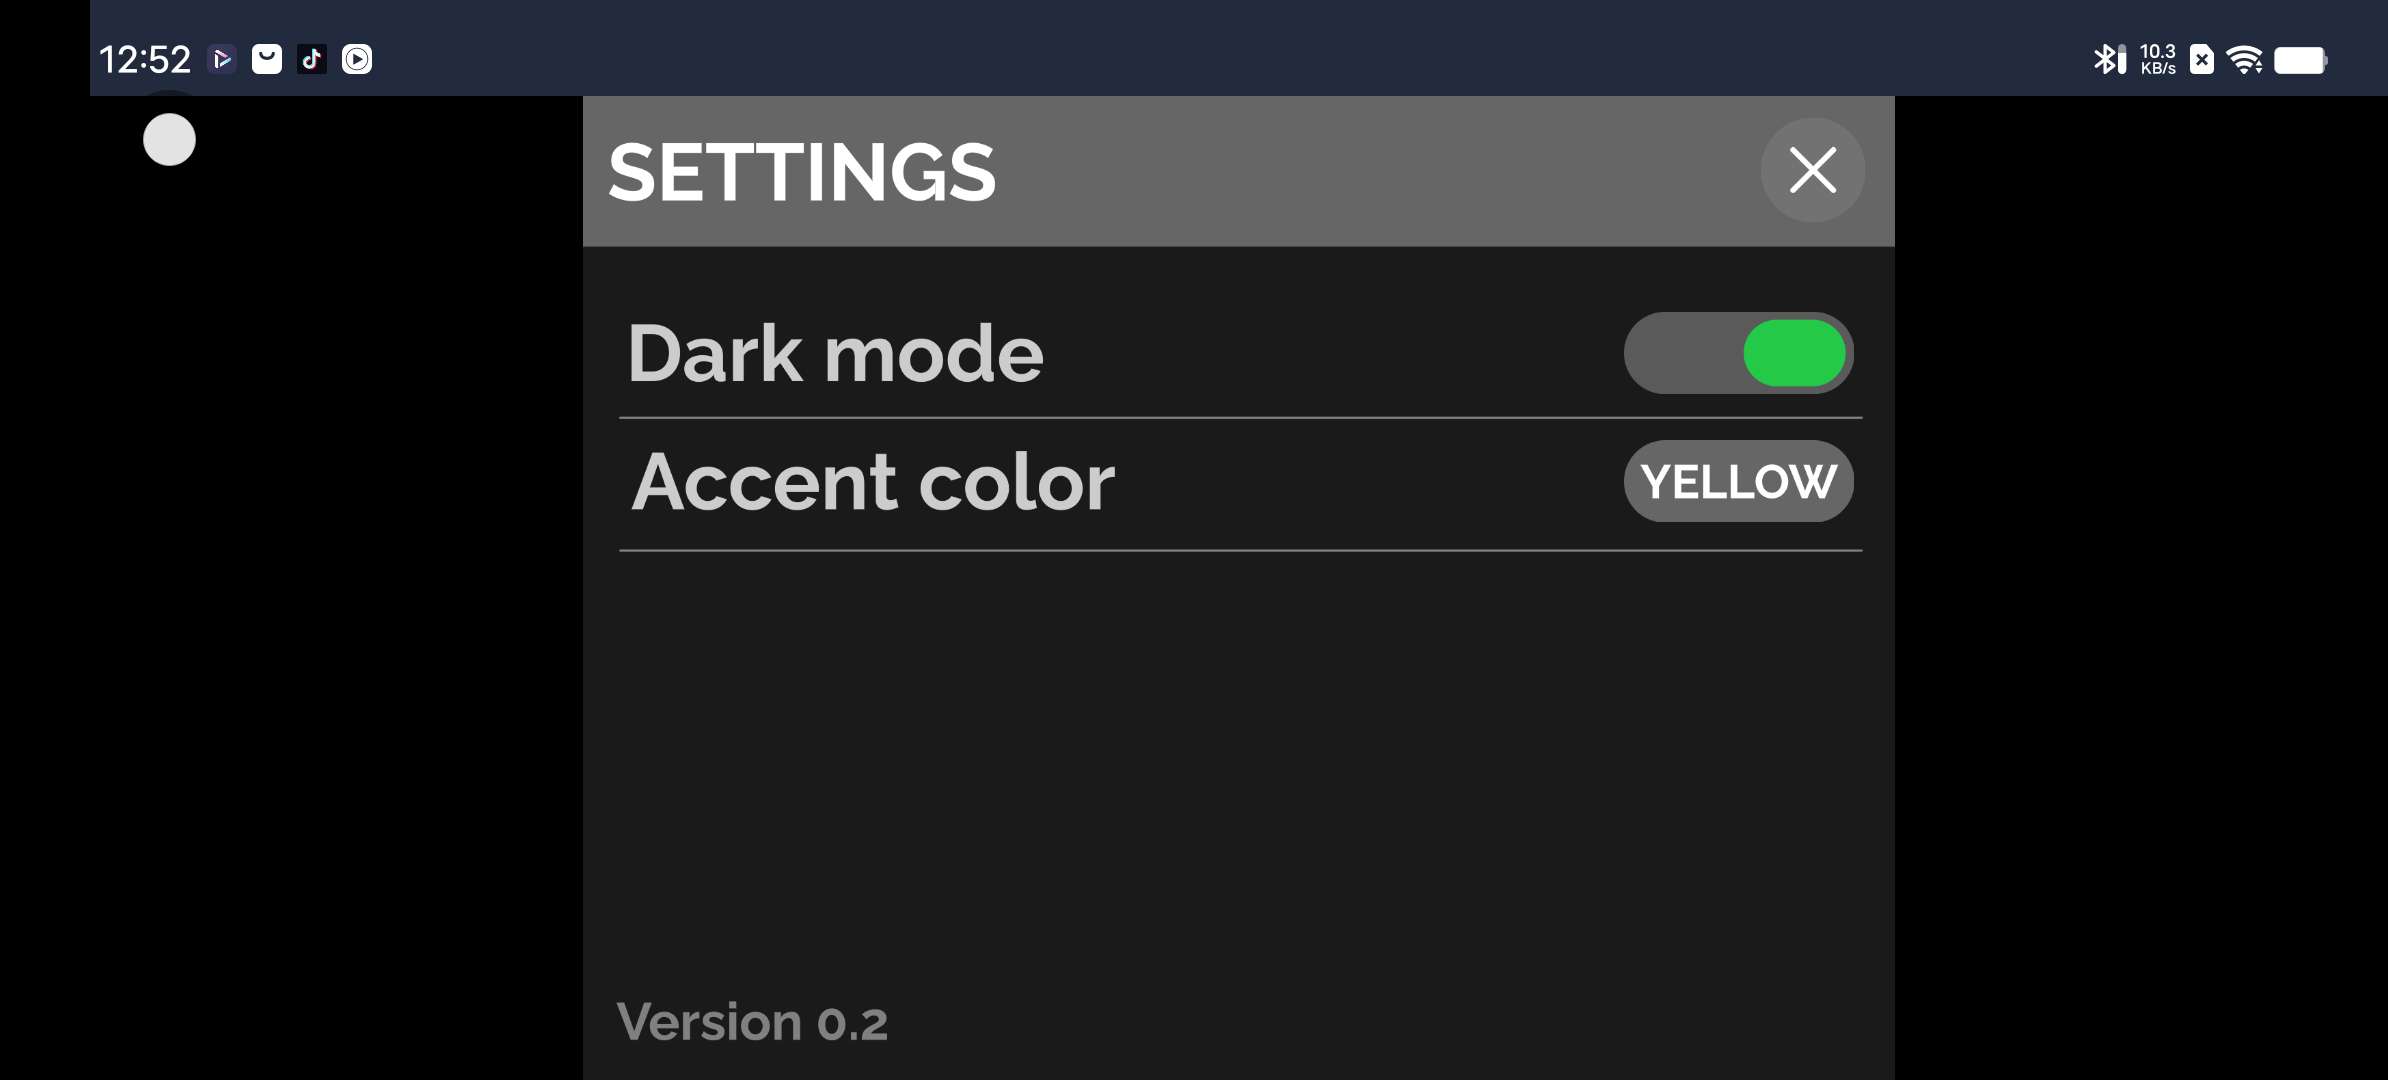
Task: Close the Settings panel with X
Action: click(x=1812, y=170)
